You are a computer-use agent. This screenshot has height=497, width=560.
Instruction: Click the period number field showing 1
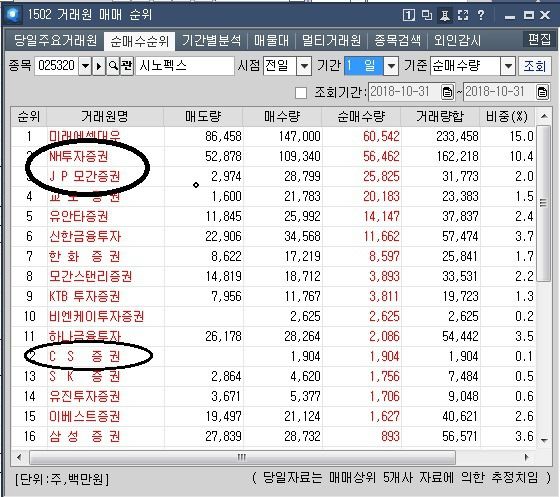point(364,66)
